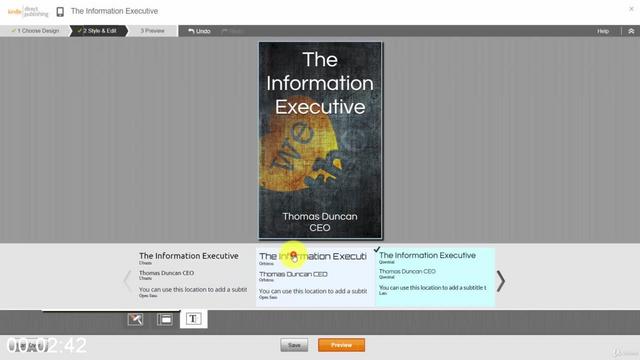
Task: Click the greyed-out Redo button
Action: click(x=233, y=31)
